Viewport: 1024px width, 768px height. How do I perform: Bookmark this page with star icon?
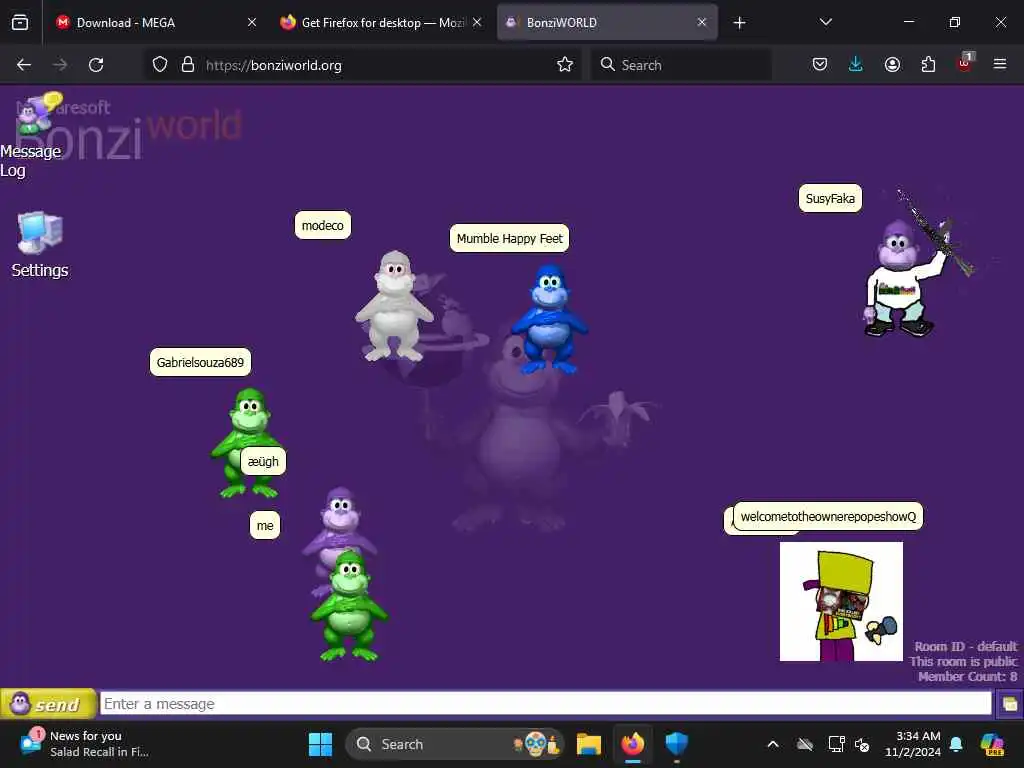point(565,65)
